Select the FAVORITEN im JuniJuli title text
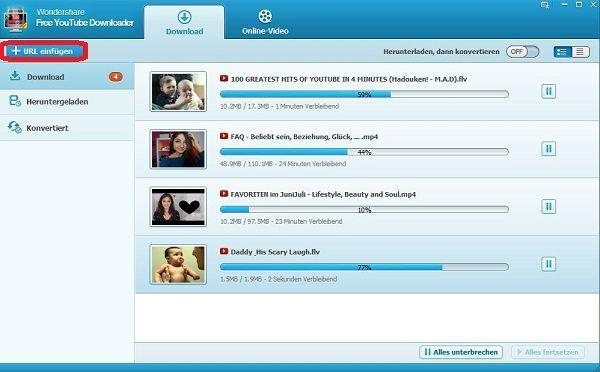The height and width of the screenshot is (372, 600). coord(323,194)
